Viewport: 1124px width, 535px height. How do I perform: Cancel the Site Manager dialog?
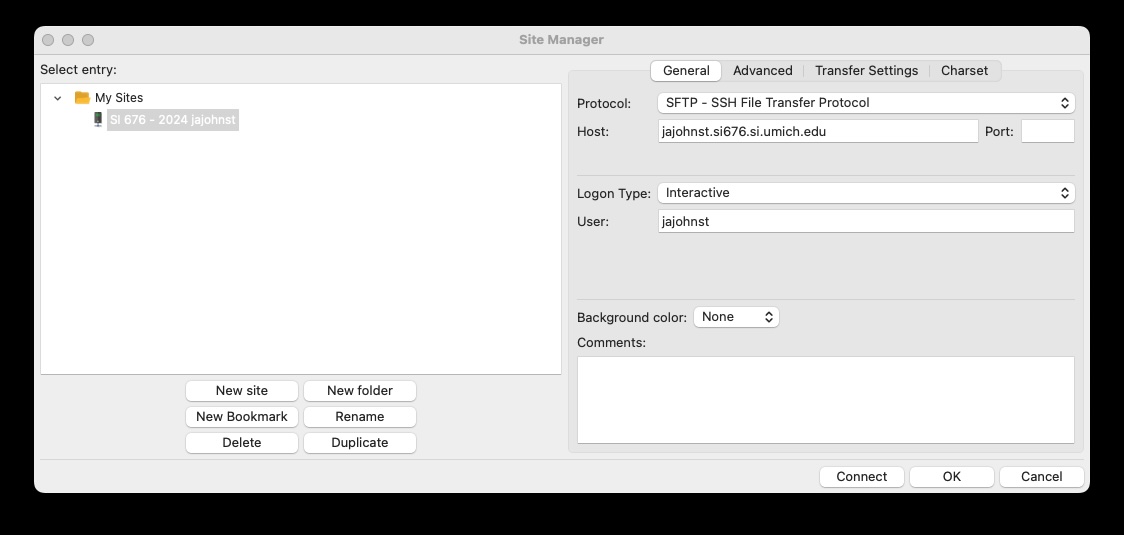pyautogui.click(x=1041, y=477)
